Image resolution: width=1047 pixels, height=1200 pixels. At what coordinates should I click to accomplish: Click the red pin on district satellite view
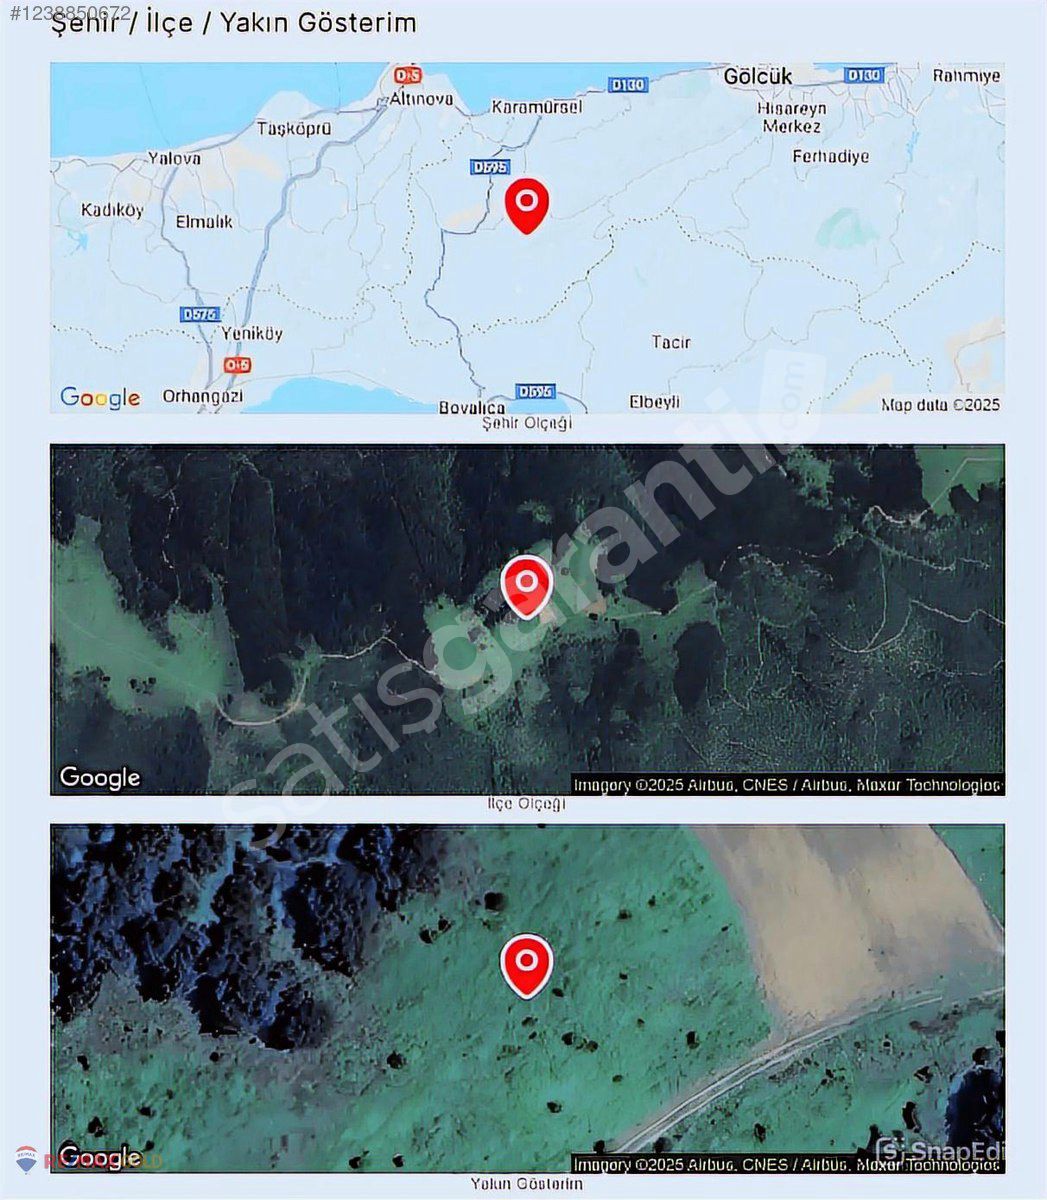click(x=526, y=586)
